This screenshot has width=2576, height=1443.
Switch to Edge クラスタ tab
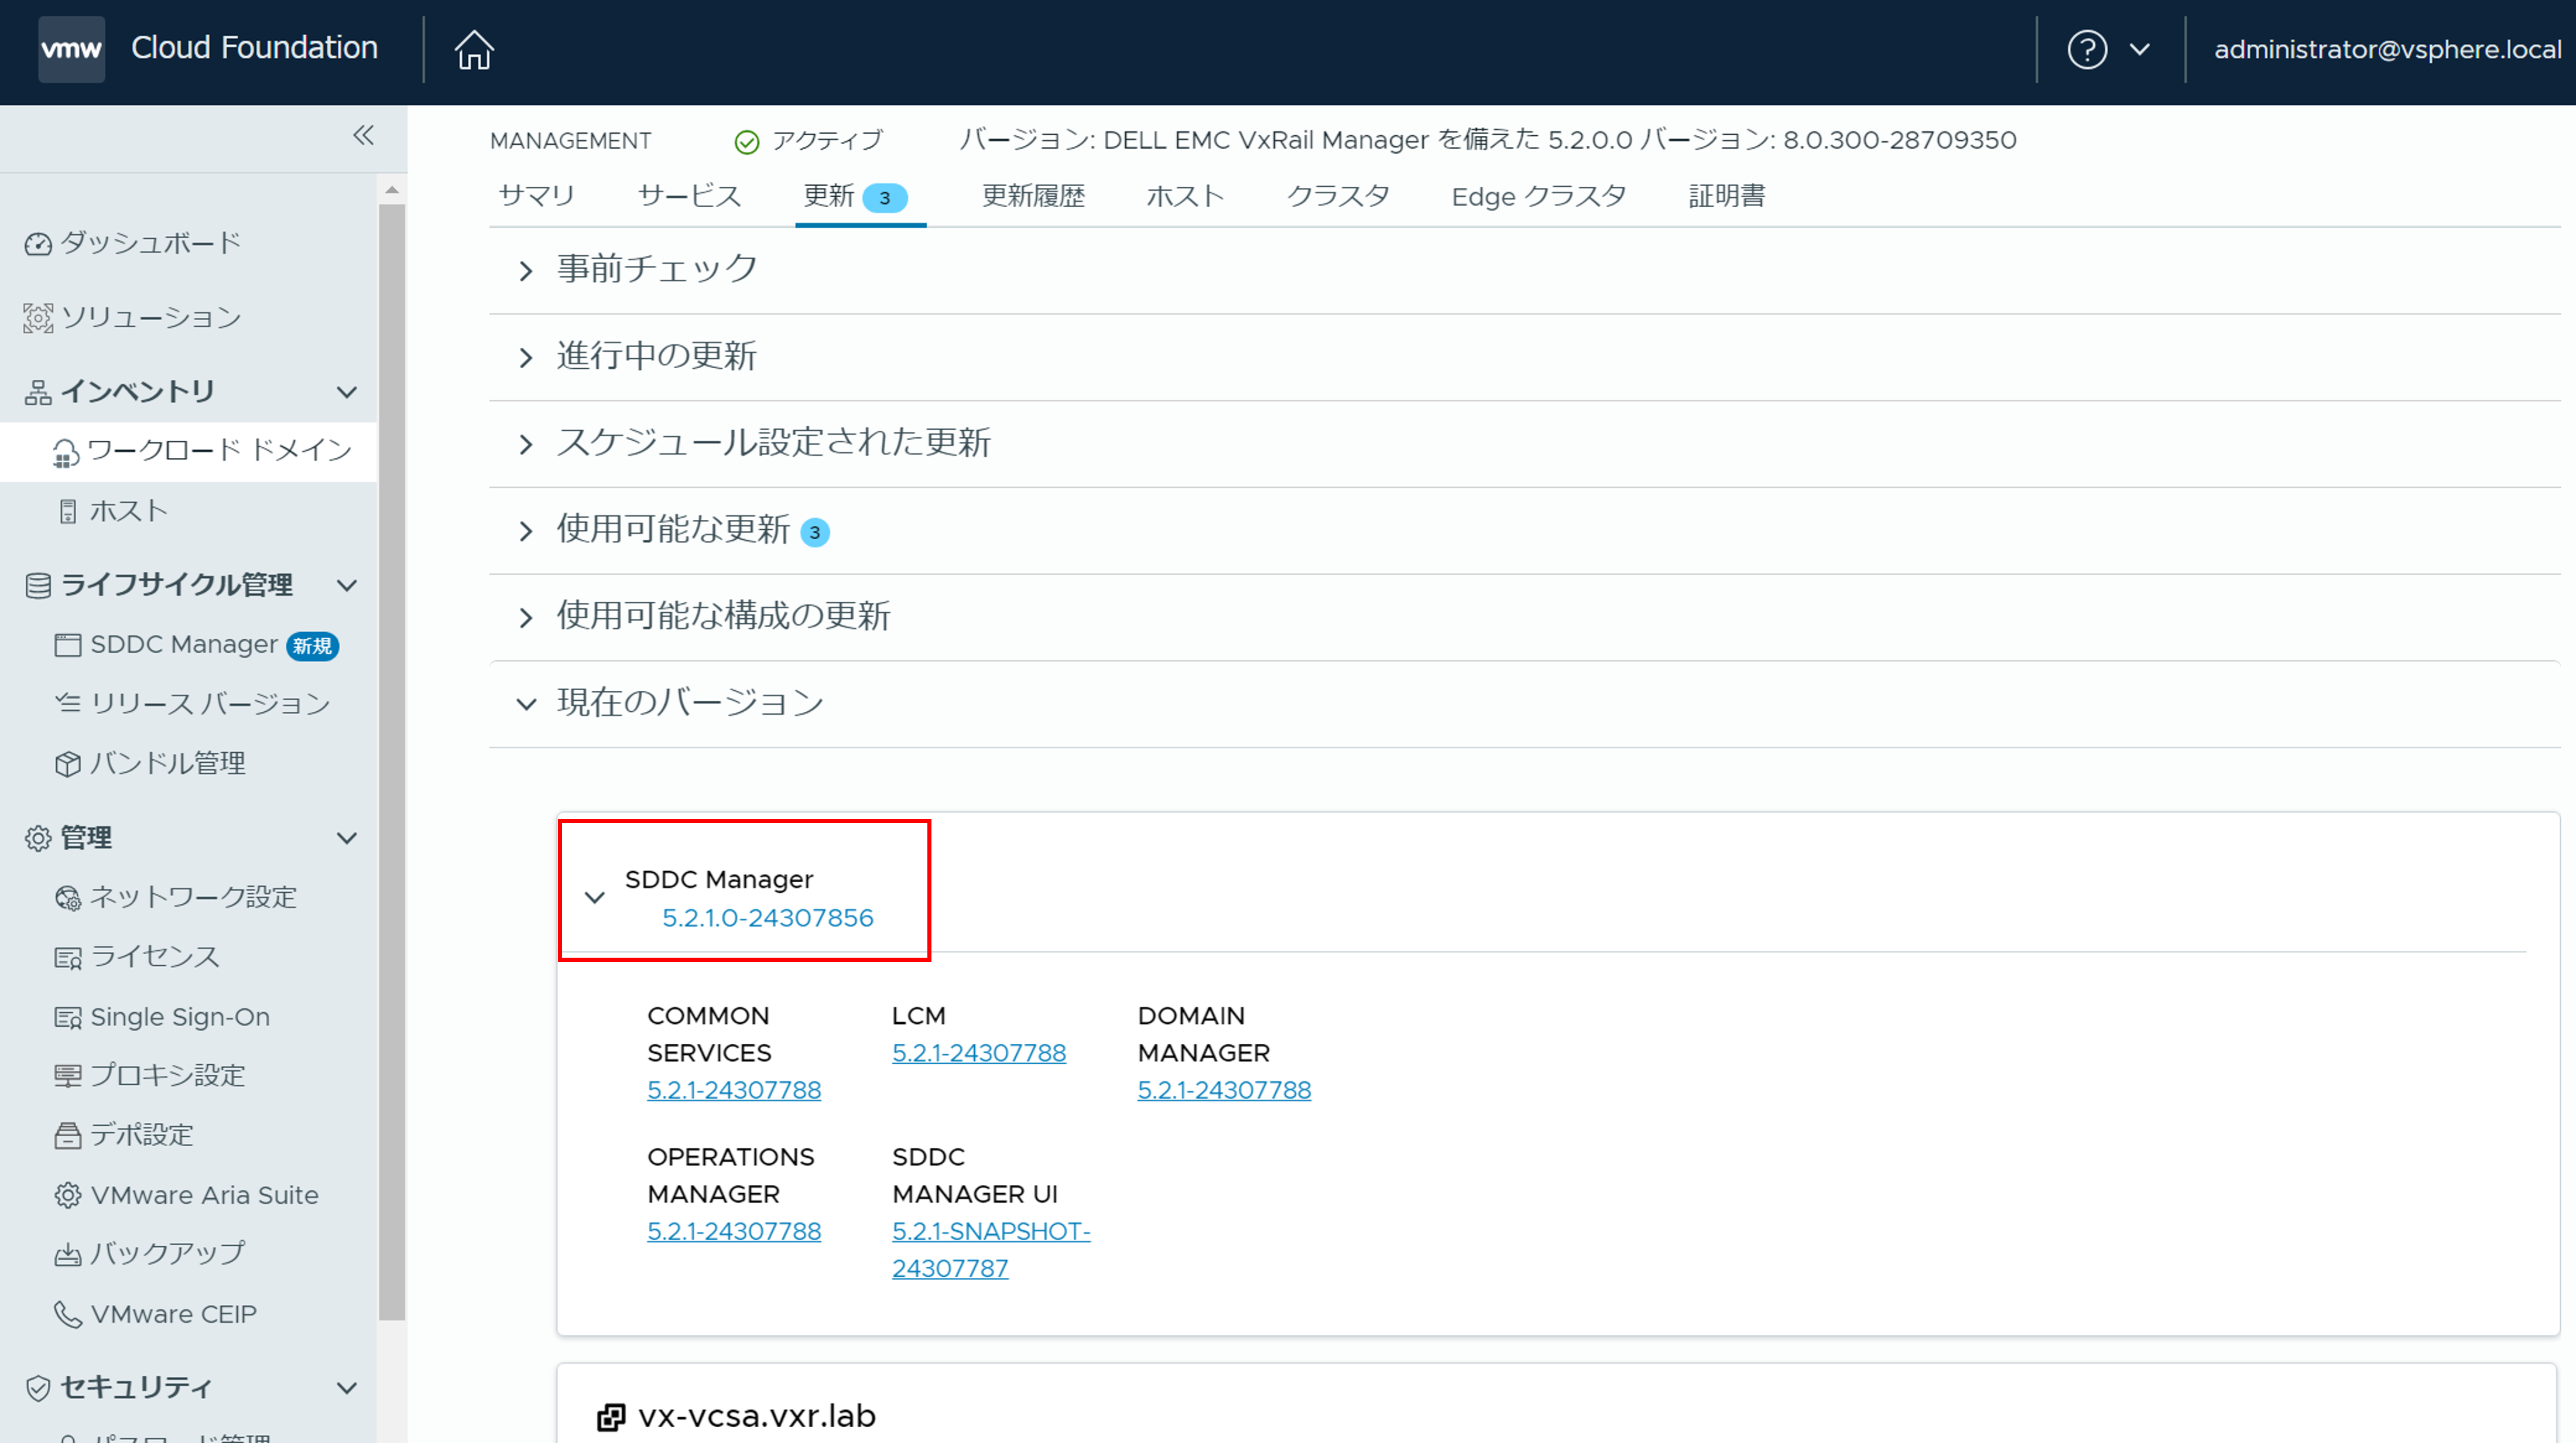tap(1538, 196)
